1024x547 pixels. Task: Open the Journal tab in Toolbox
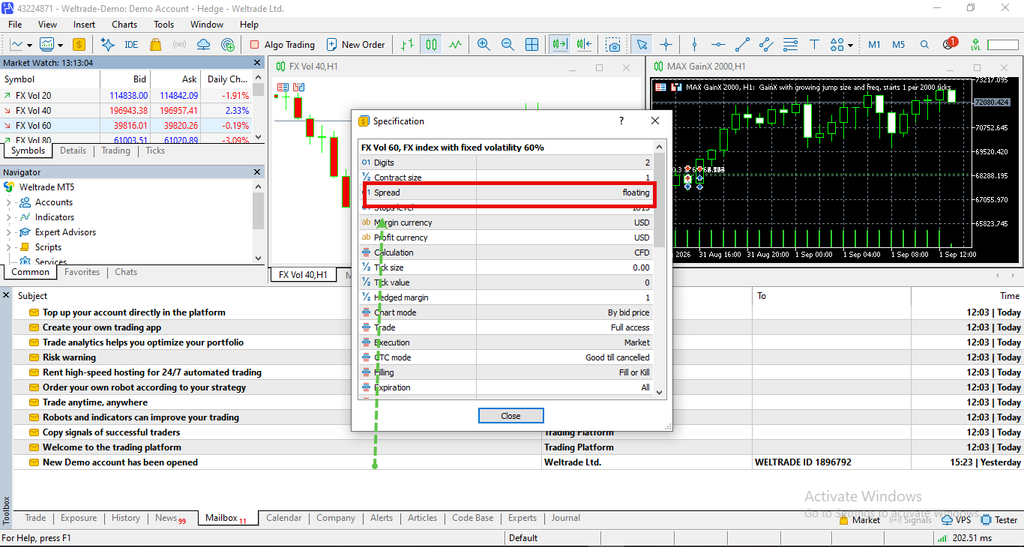(x=566, y=518)
